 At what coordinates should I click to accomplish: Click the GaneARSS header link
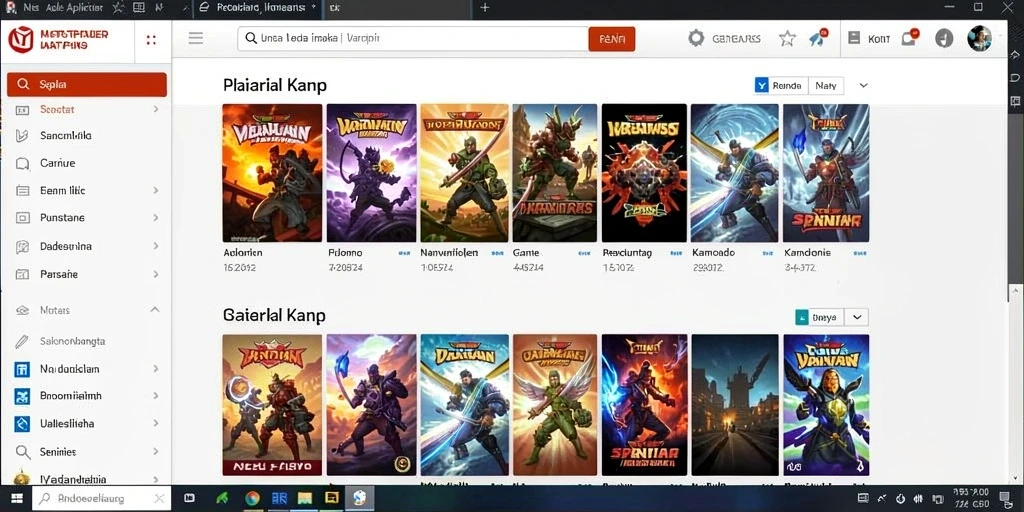pos(736,39)
